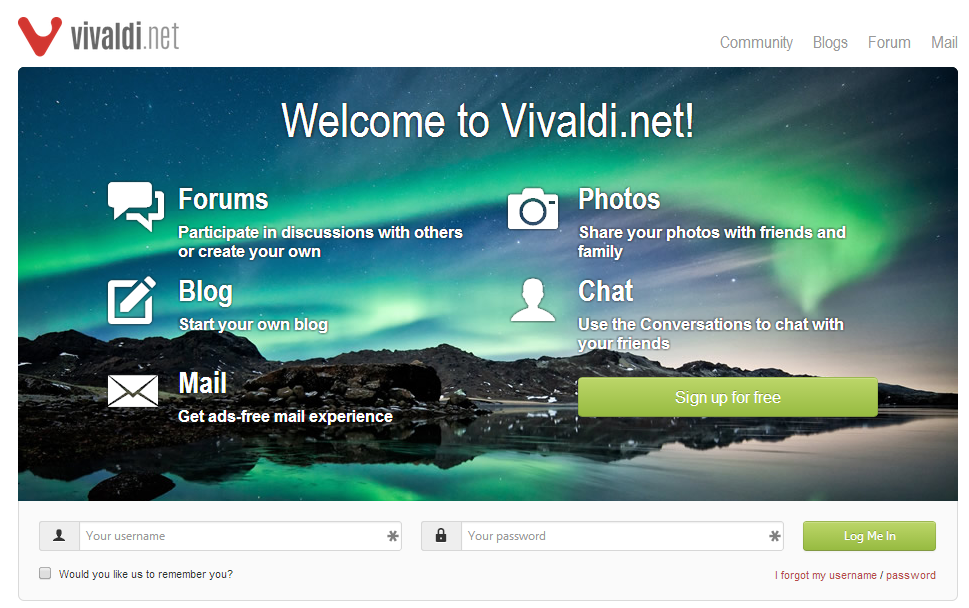
Task: Click the Forums speech bubbles icon
Action: pos(136,206)
